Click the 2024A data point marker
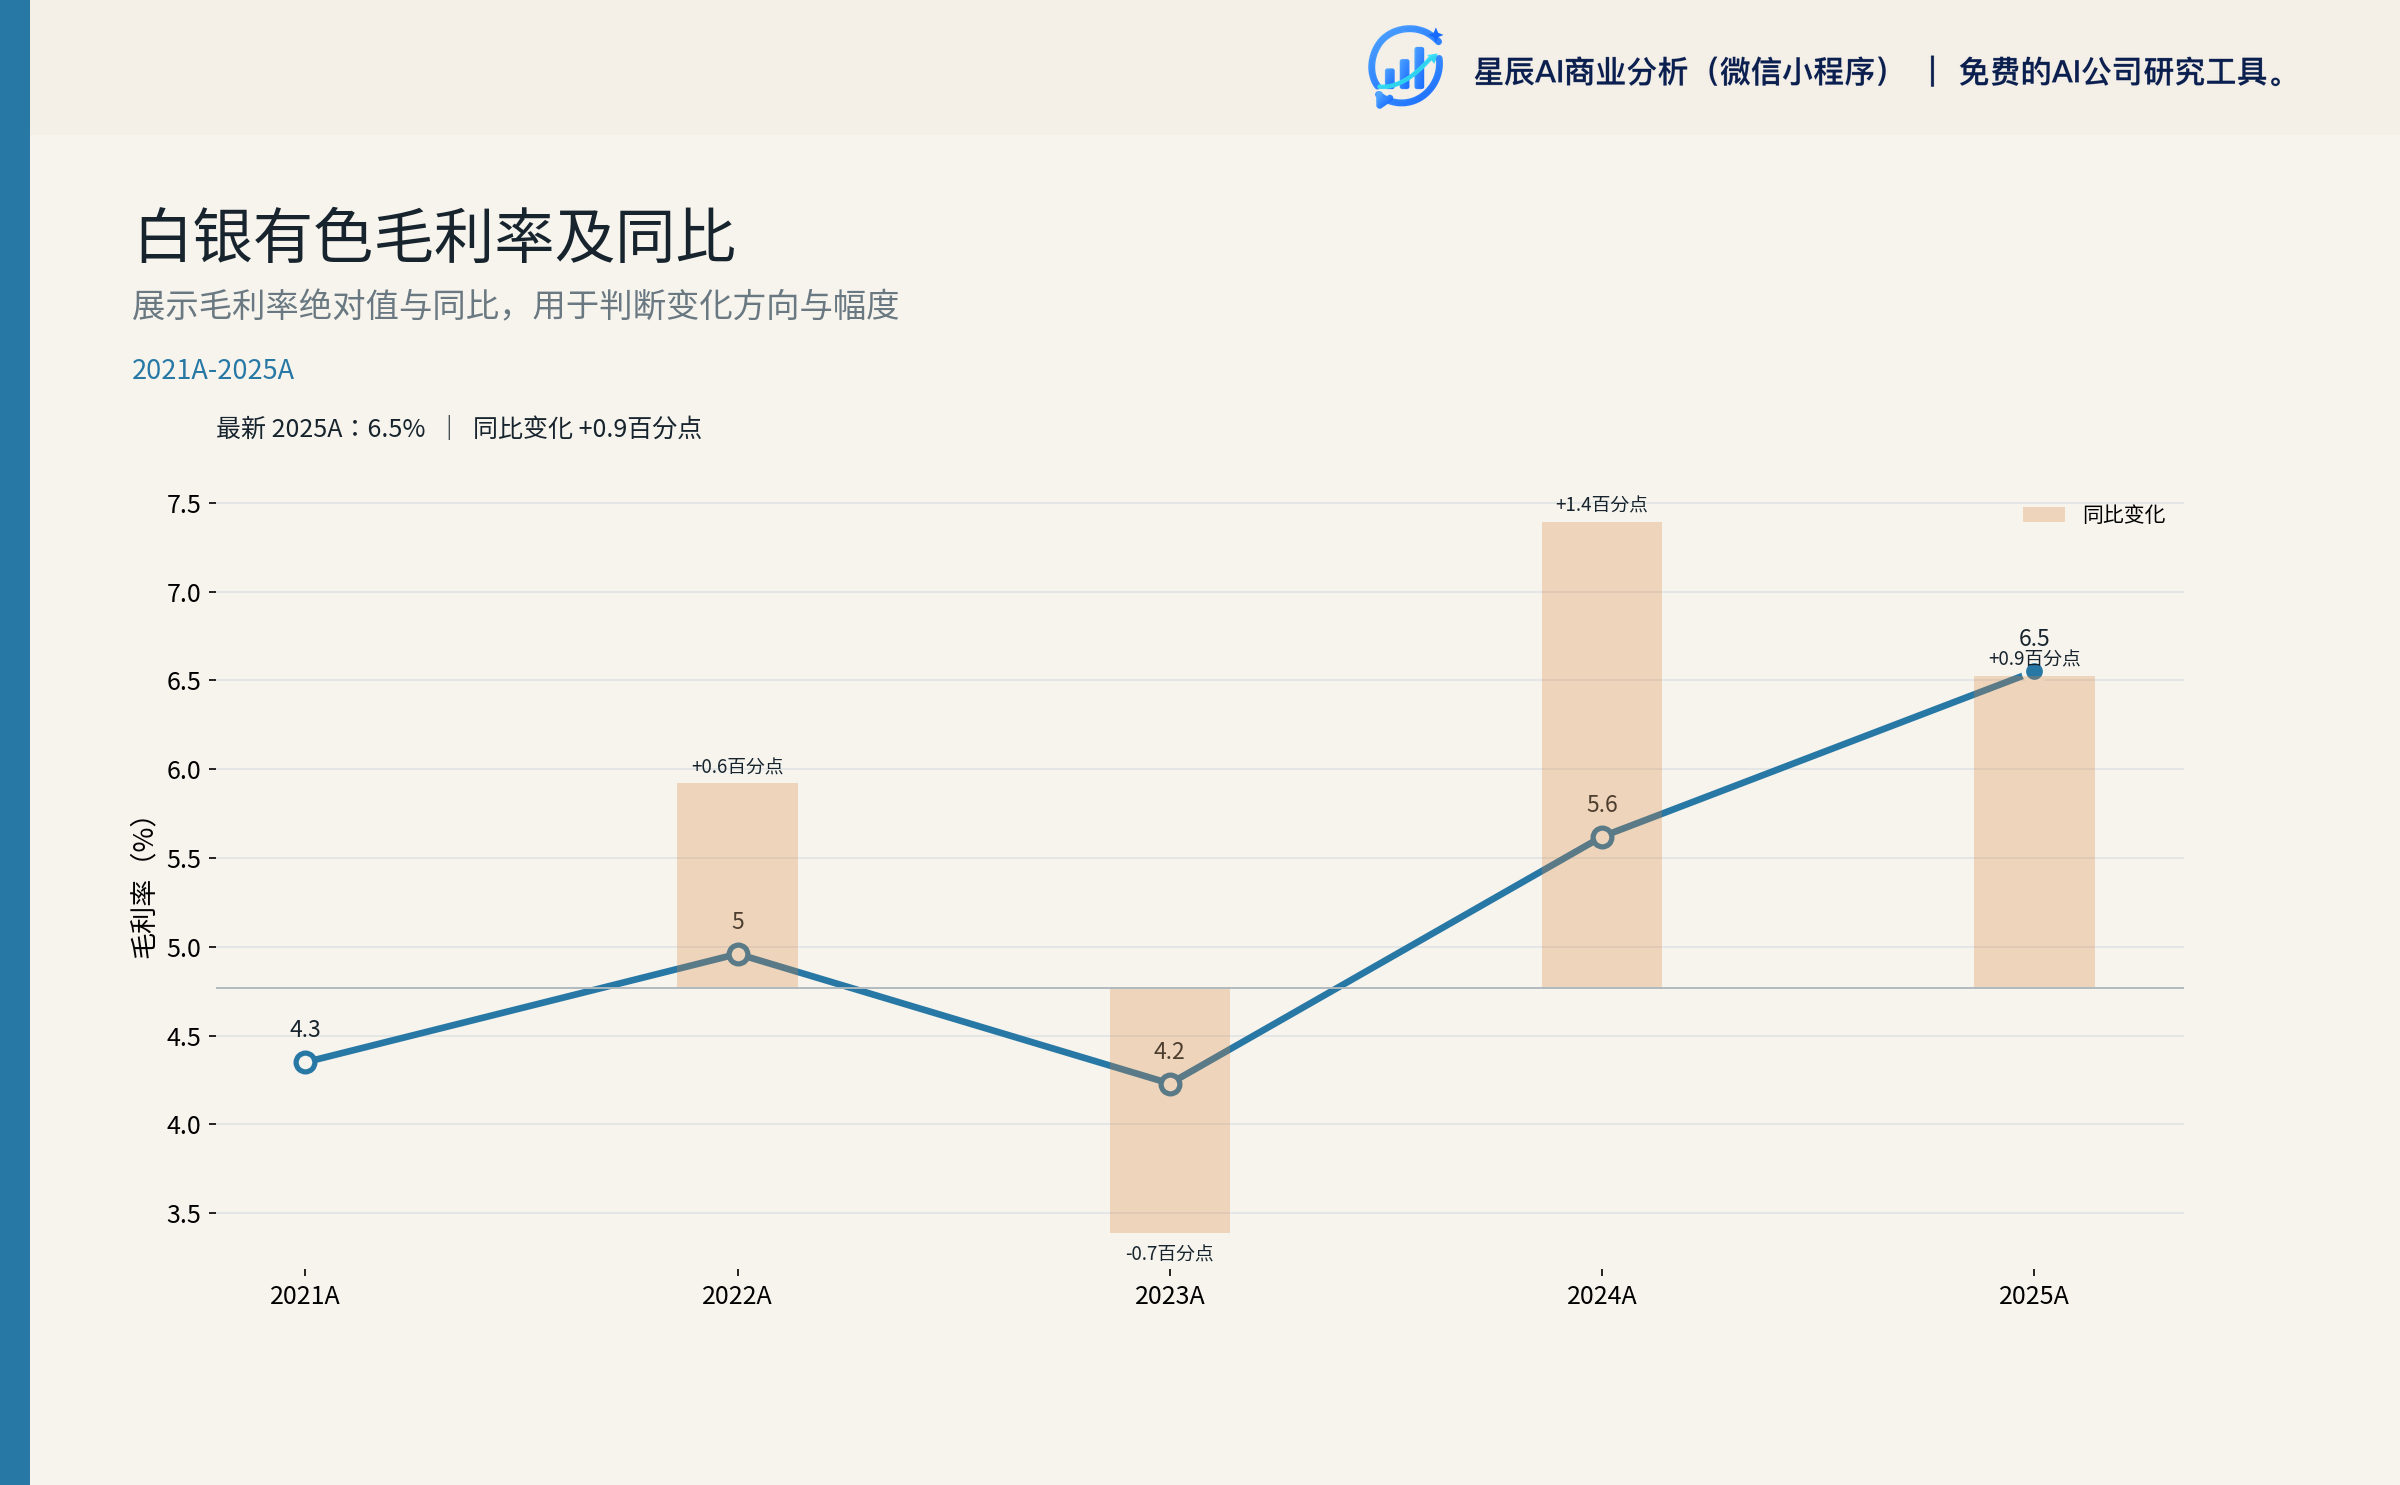2400x1485 pixels. pos(1602,837)
